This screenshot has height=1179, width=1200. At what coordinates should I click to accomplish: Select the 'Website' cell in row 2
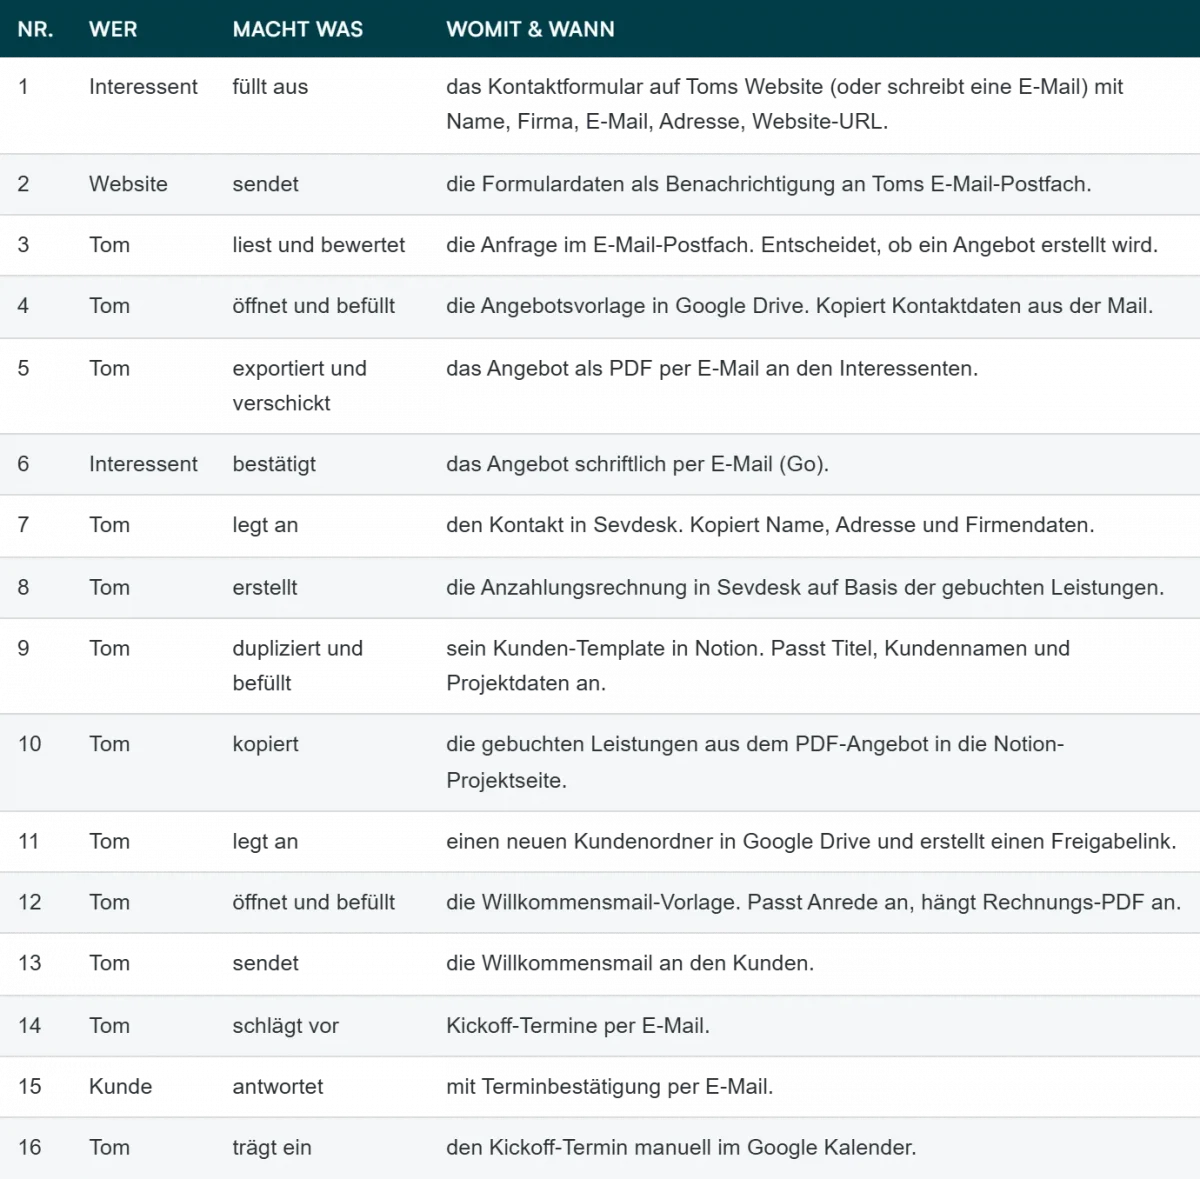(128, 184)
